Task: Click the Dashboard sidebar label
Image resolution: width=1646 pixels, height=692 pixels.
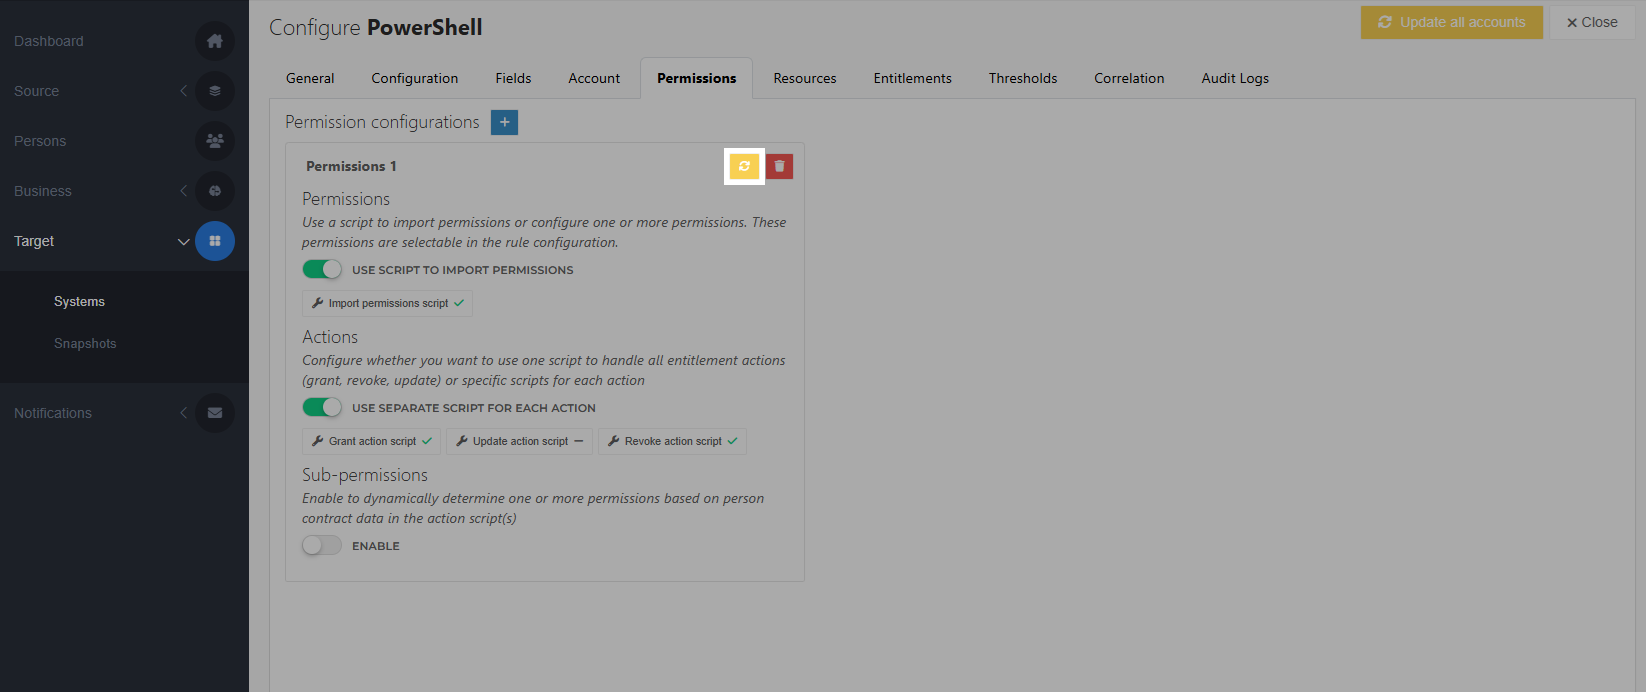Action: click(x=49, y=41)
